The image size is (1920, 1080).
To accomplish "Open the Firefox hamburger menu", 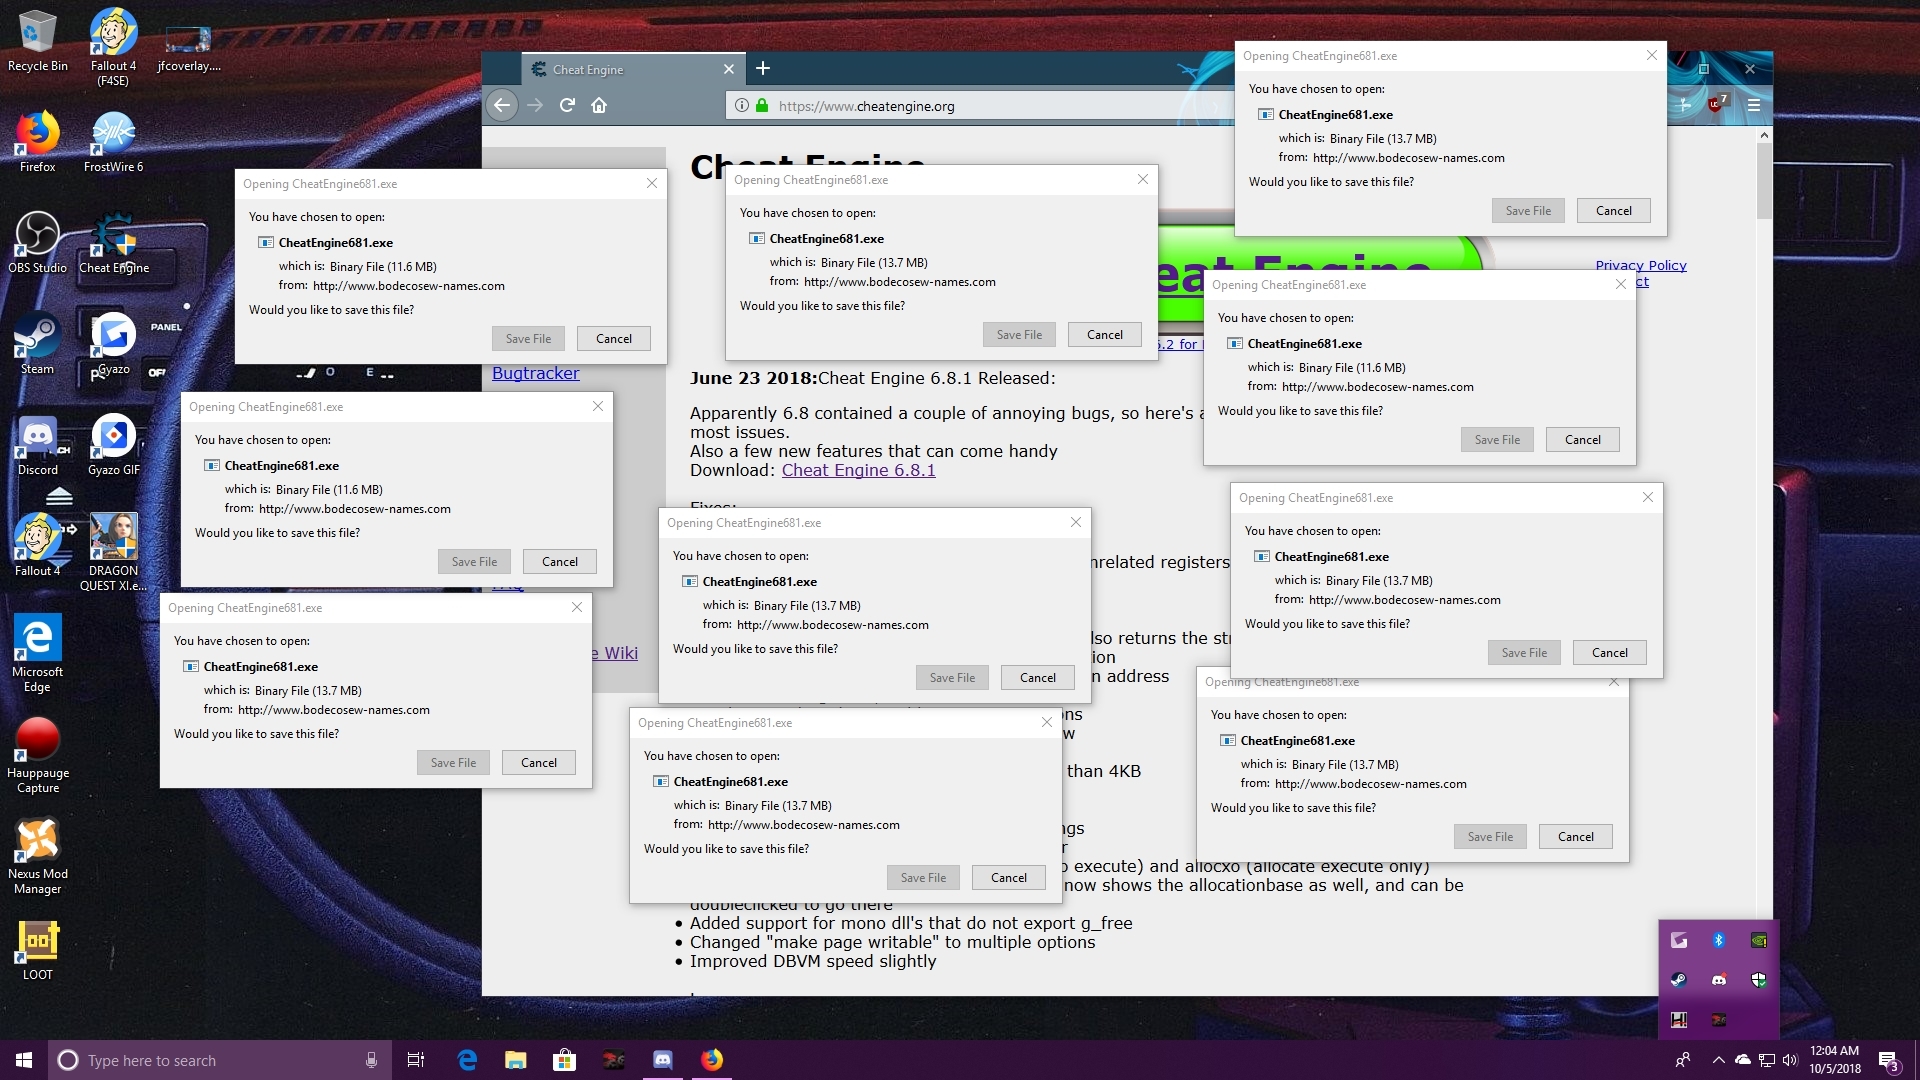I will 1753,105.
